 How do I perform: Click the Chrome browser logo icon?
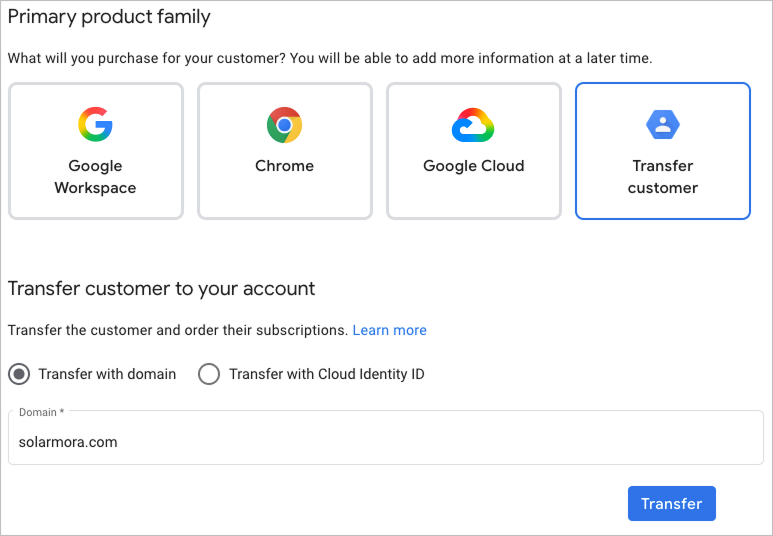point(284,125)
